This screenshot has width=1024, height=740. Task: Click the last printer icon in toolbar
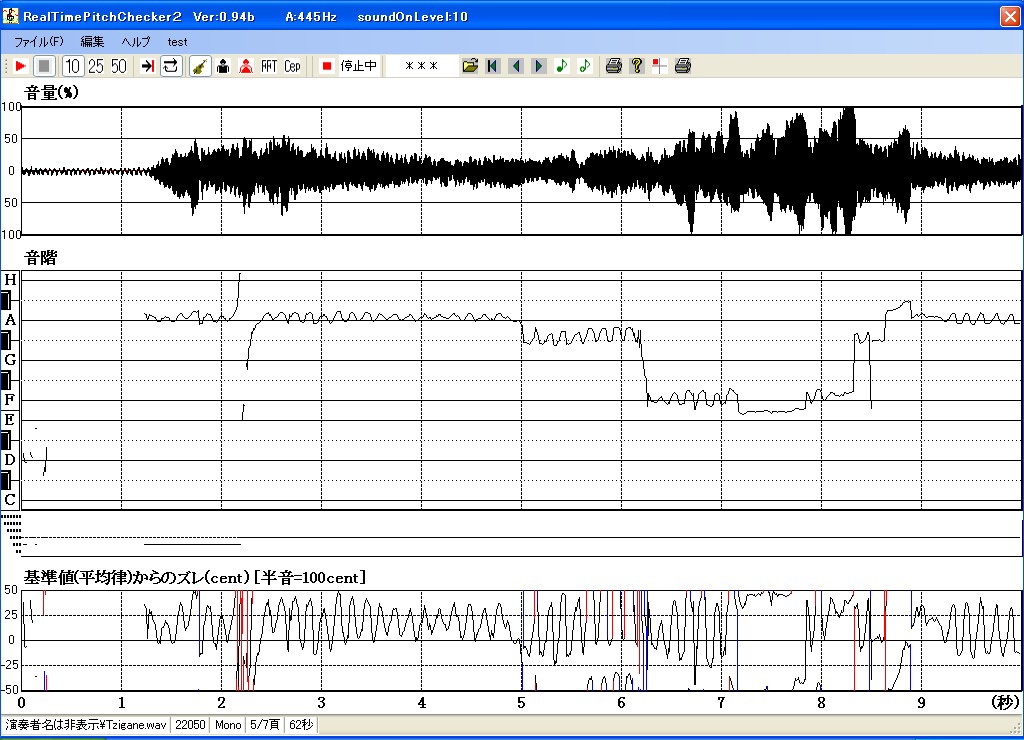click(x=682, y=66)
